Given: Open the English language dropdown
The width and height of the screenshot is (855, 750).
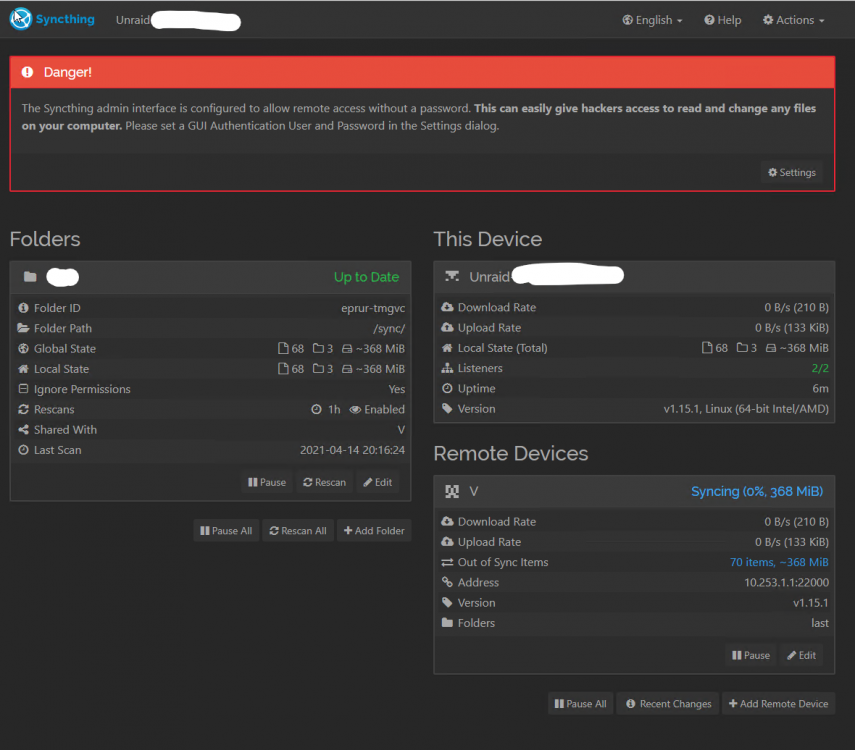Looking at the screenshot, I should (652, 20).
